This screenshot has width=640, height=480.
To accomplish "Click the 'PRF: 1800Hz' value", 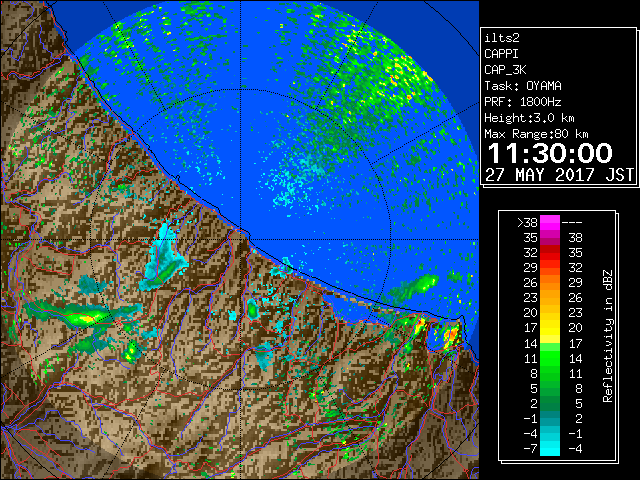I will coord(523,102).
